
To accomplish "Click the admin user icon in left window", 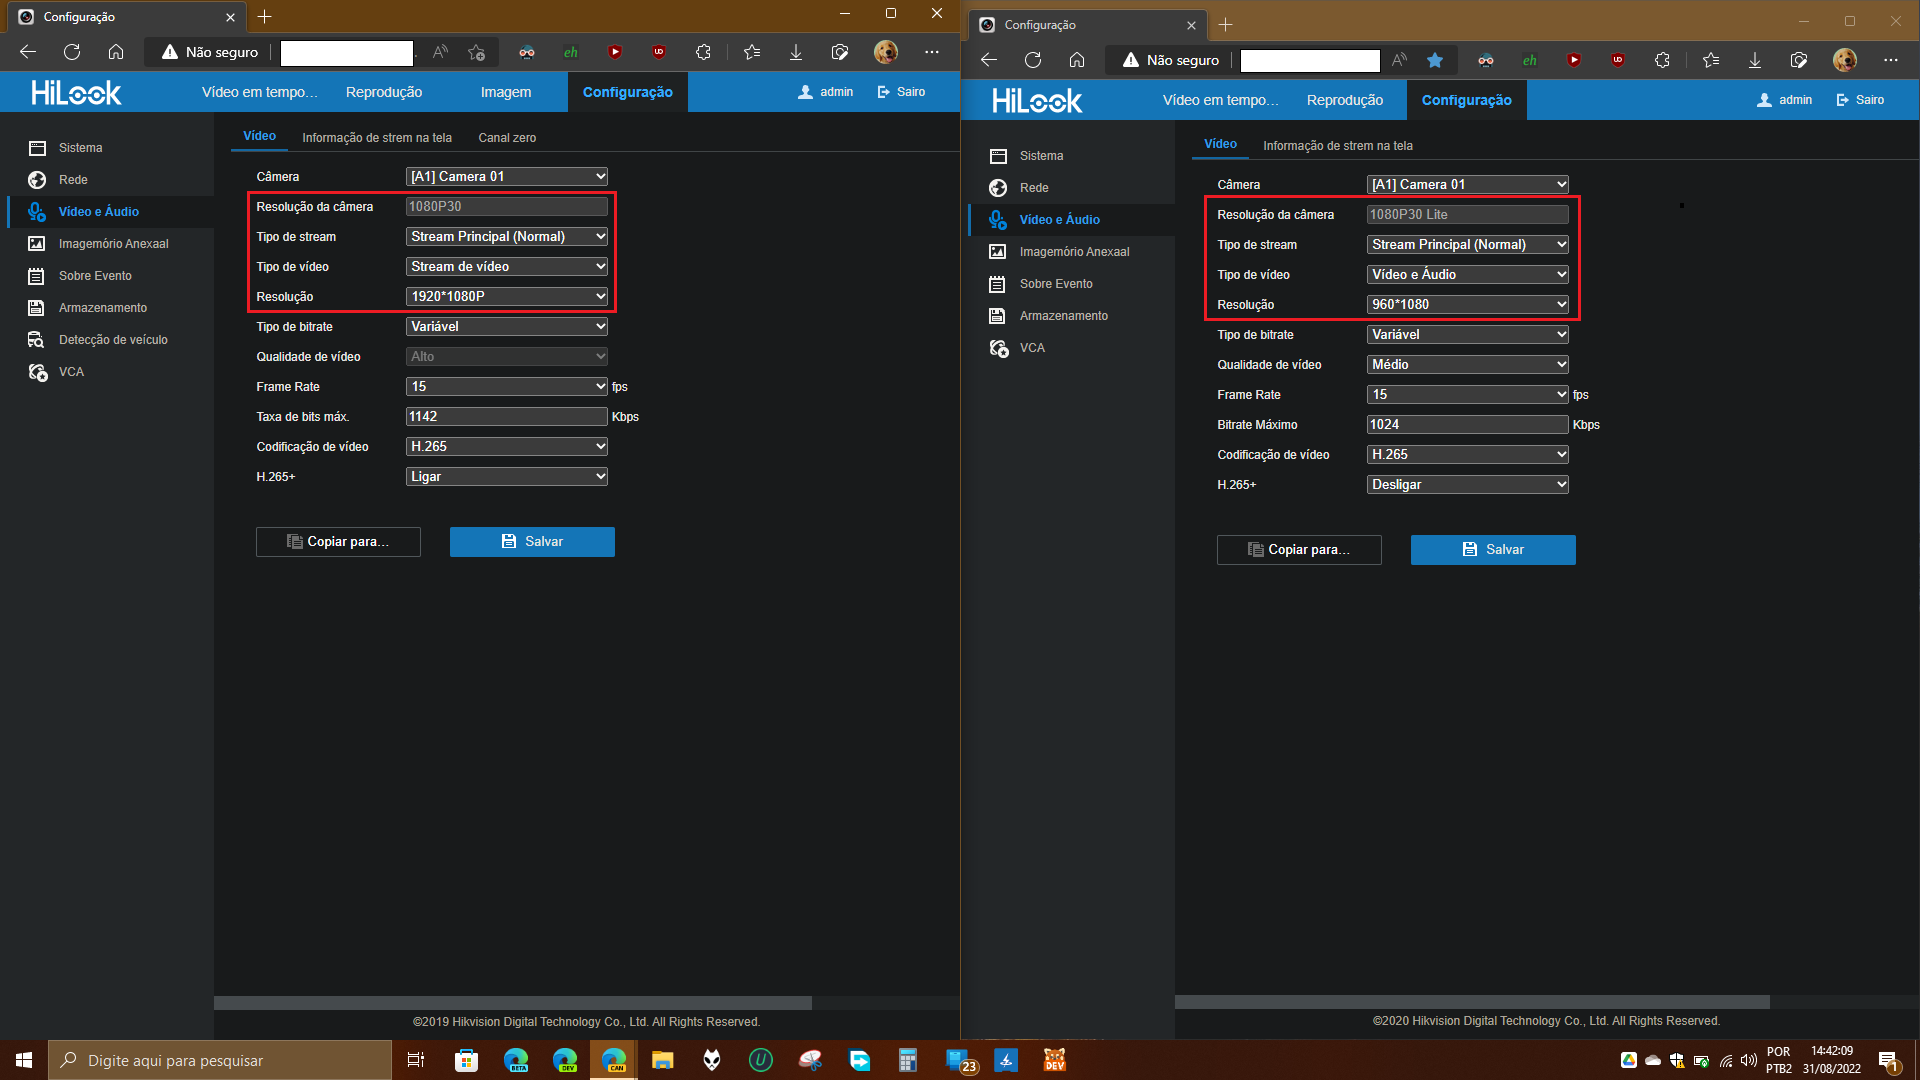I will tap(805, 92).
